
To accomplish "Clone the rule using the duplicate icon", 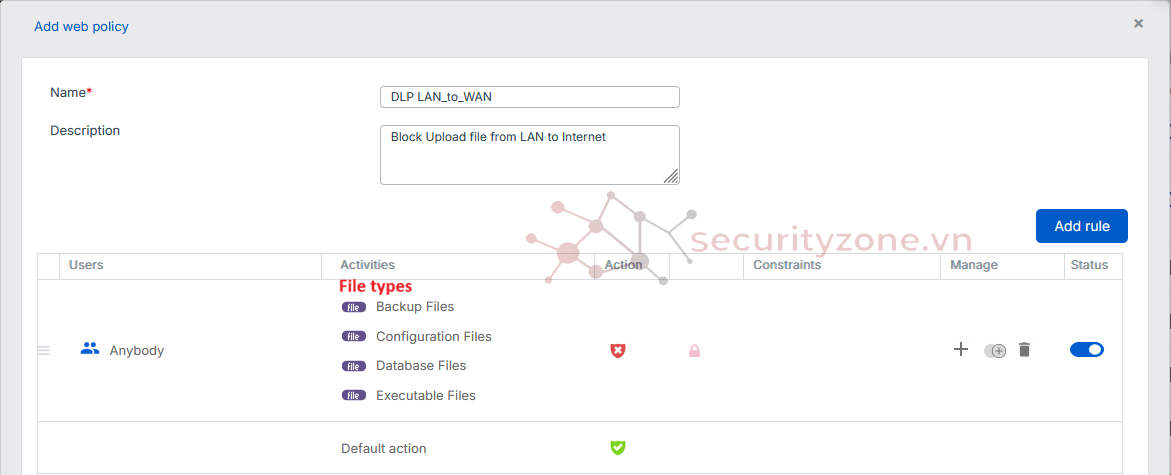I will 995,351.
